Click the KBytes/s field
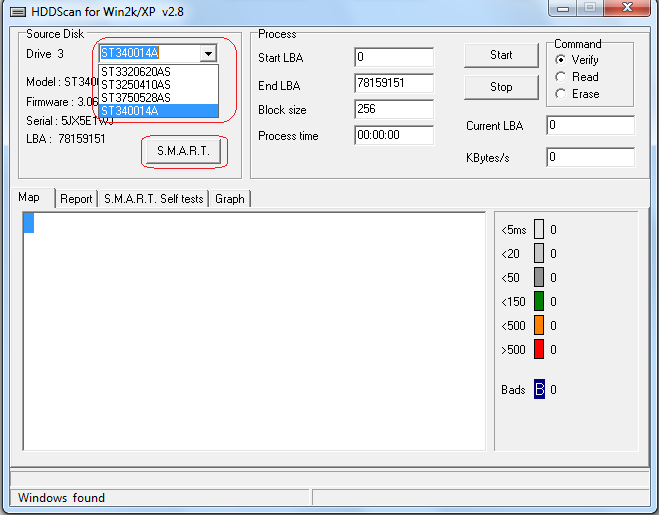The image size is (659, 515). (x=590, y=157)
